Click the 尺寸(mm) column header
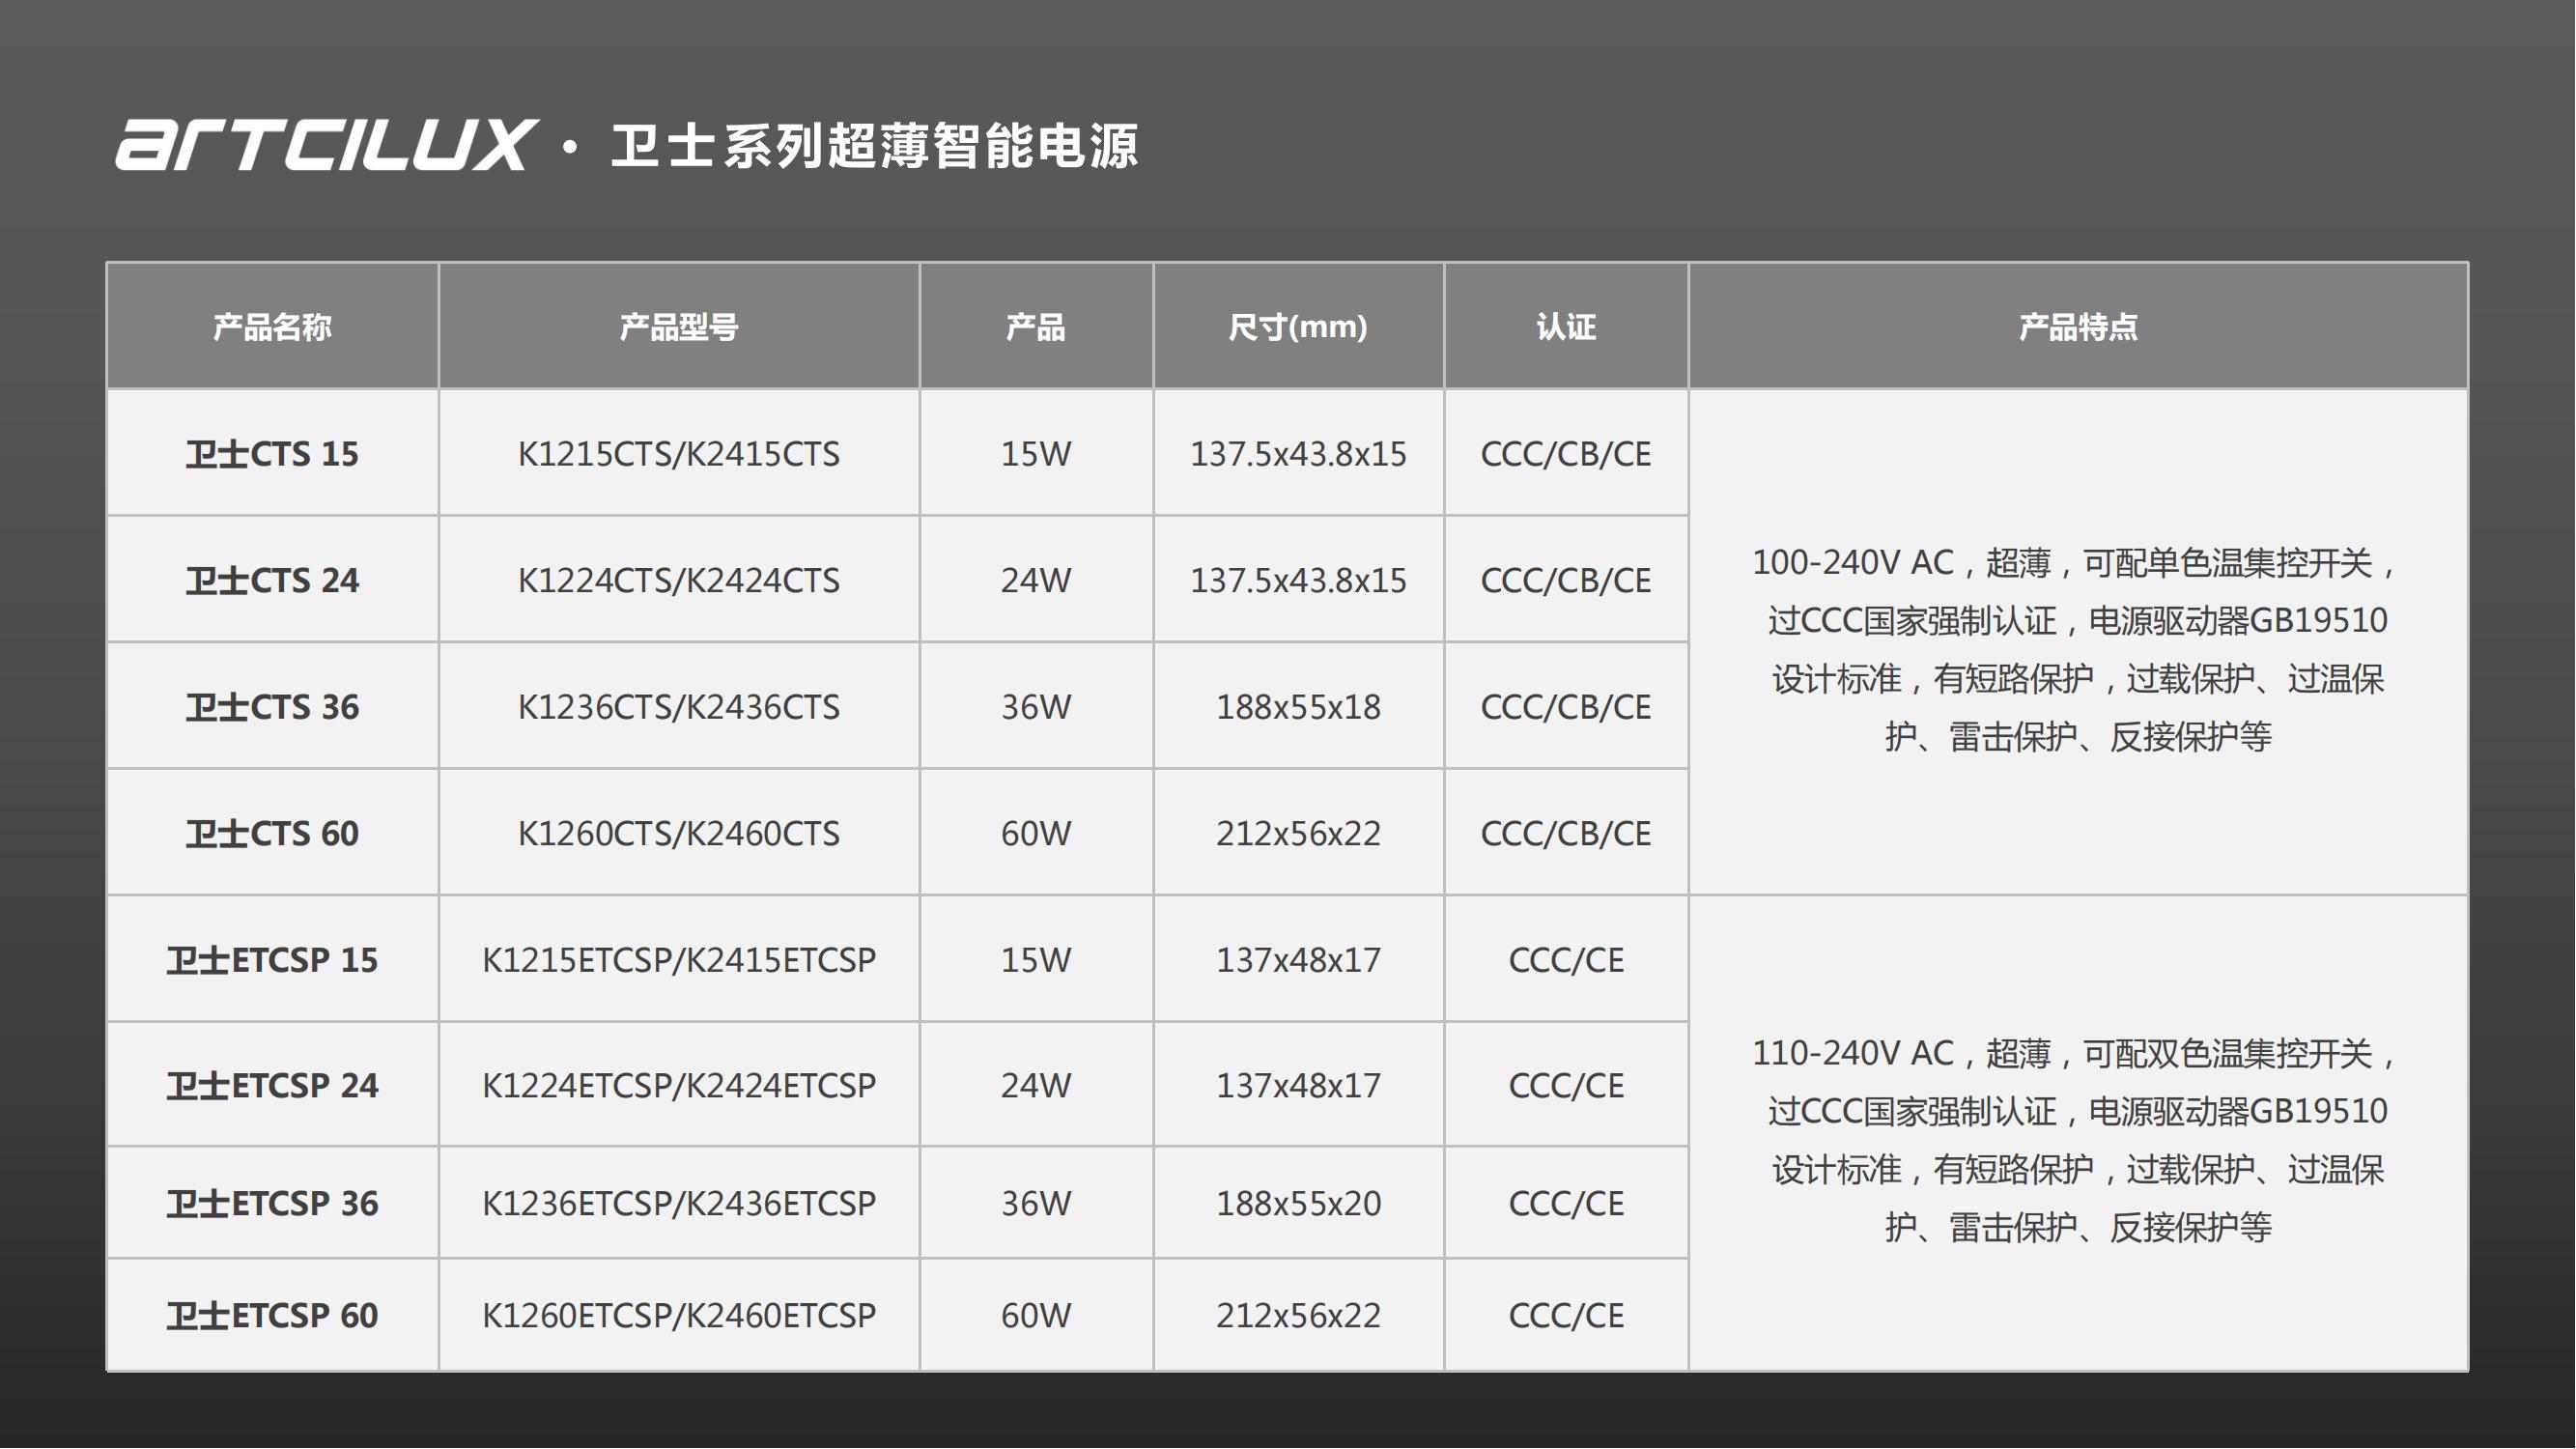This screenshot has height=1449, width=2576. click(1298, 327)
